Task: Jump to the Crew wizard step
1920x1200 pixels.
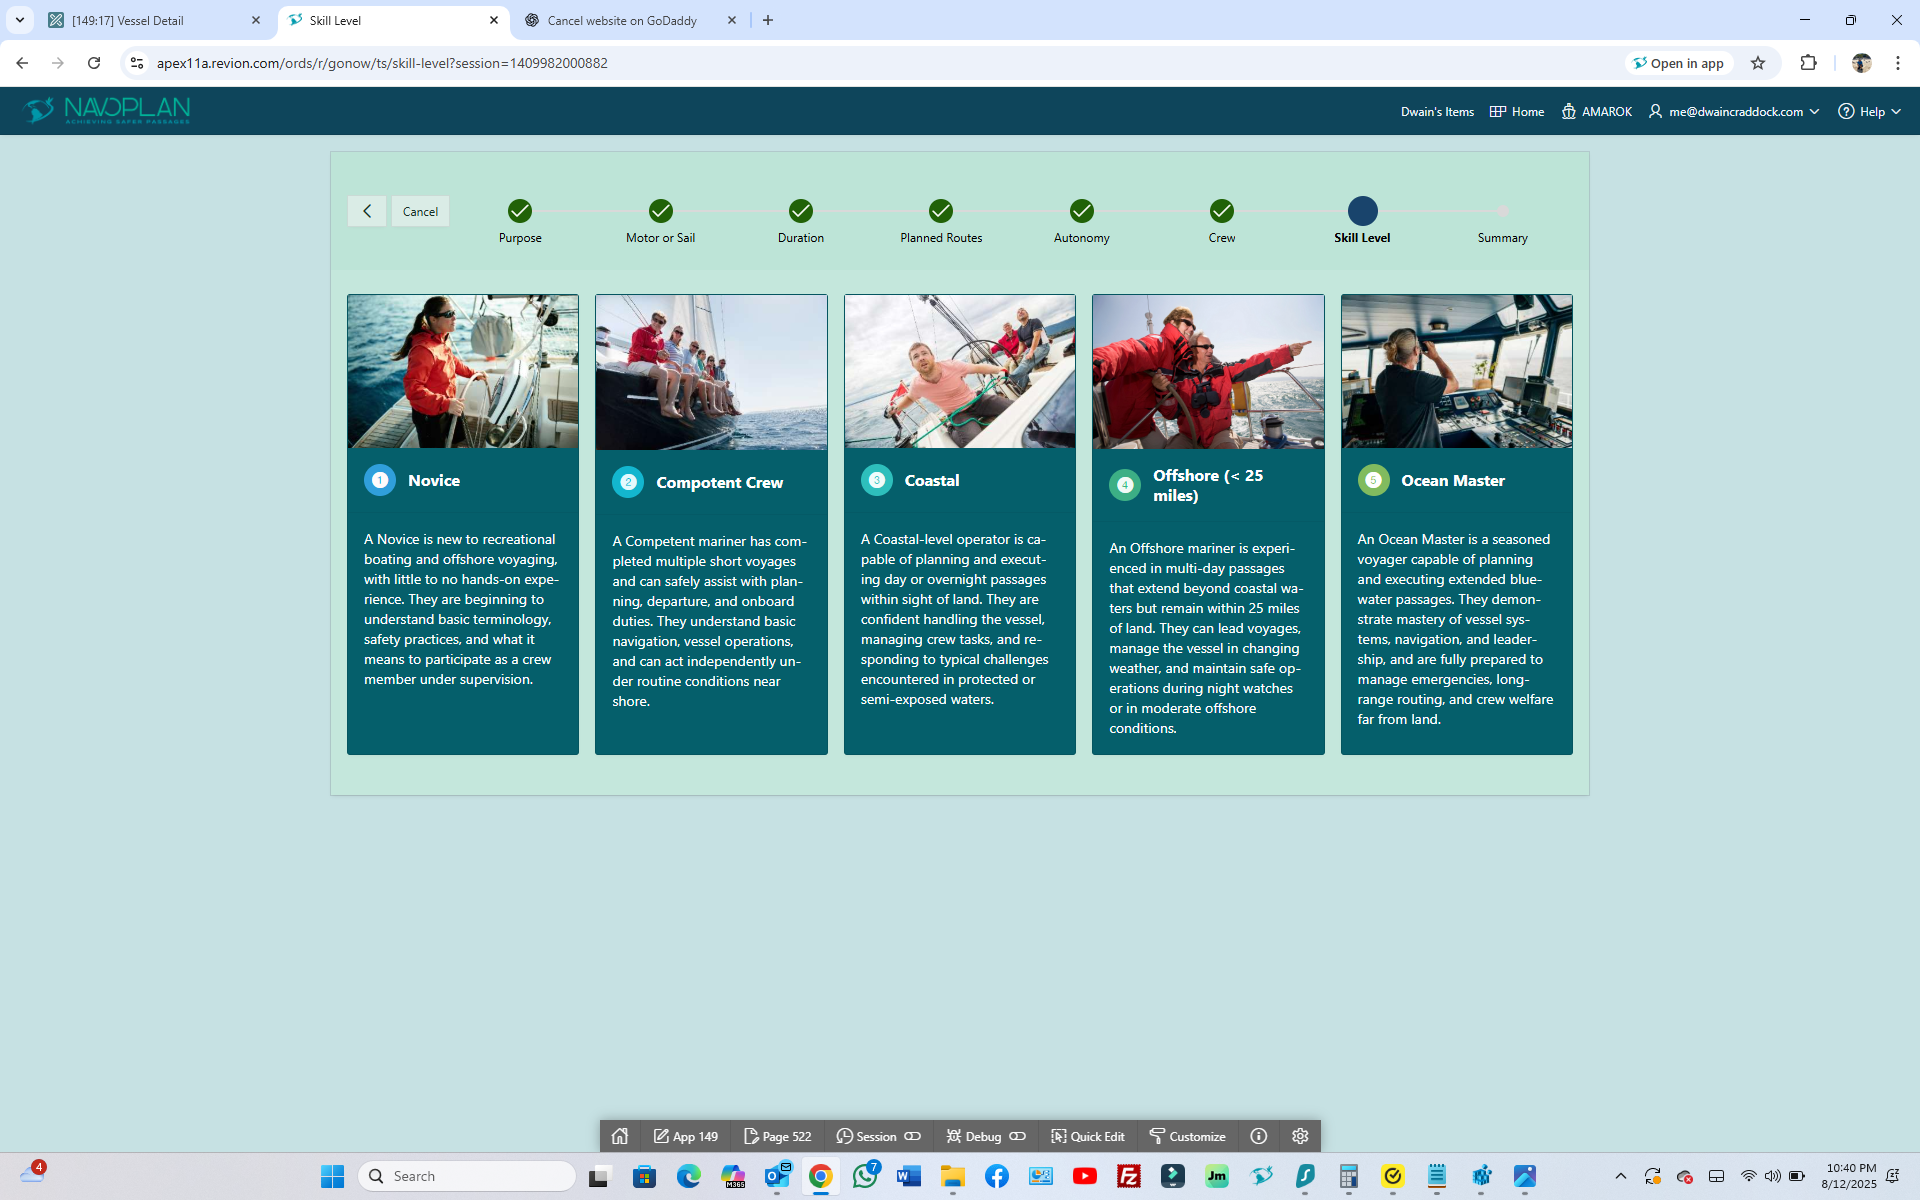Action: click(1221, 211)
